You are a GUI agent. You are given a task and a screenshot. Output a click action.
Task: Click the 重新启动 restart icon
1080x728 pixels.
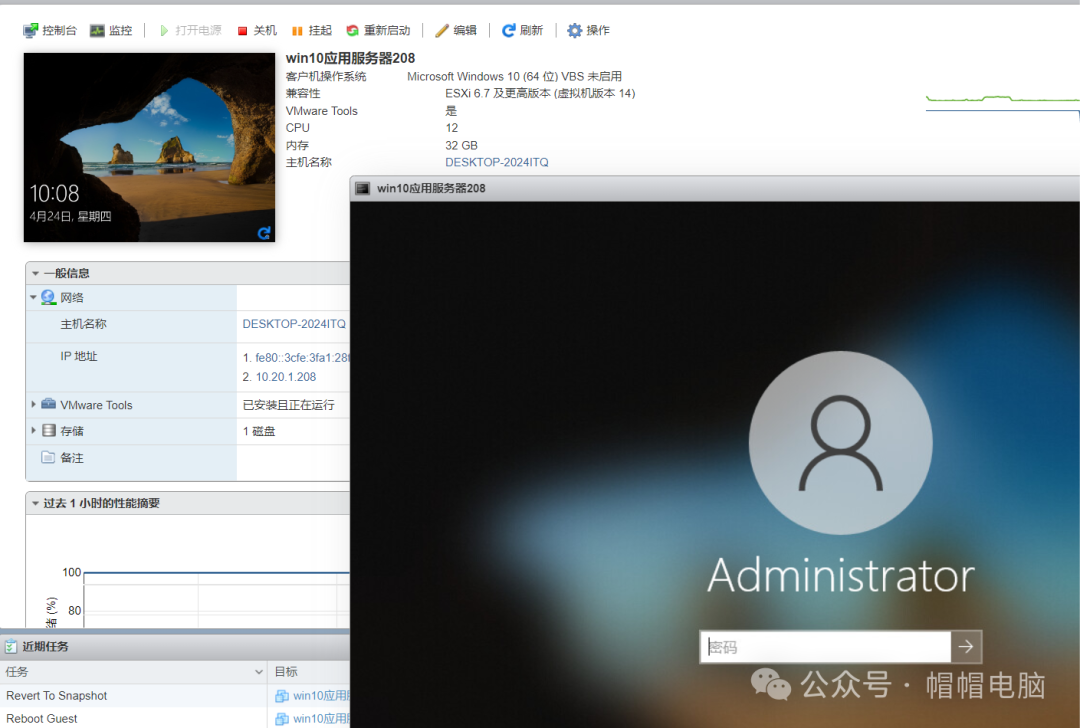click(352, 31)
